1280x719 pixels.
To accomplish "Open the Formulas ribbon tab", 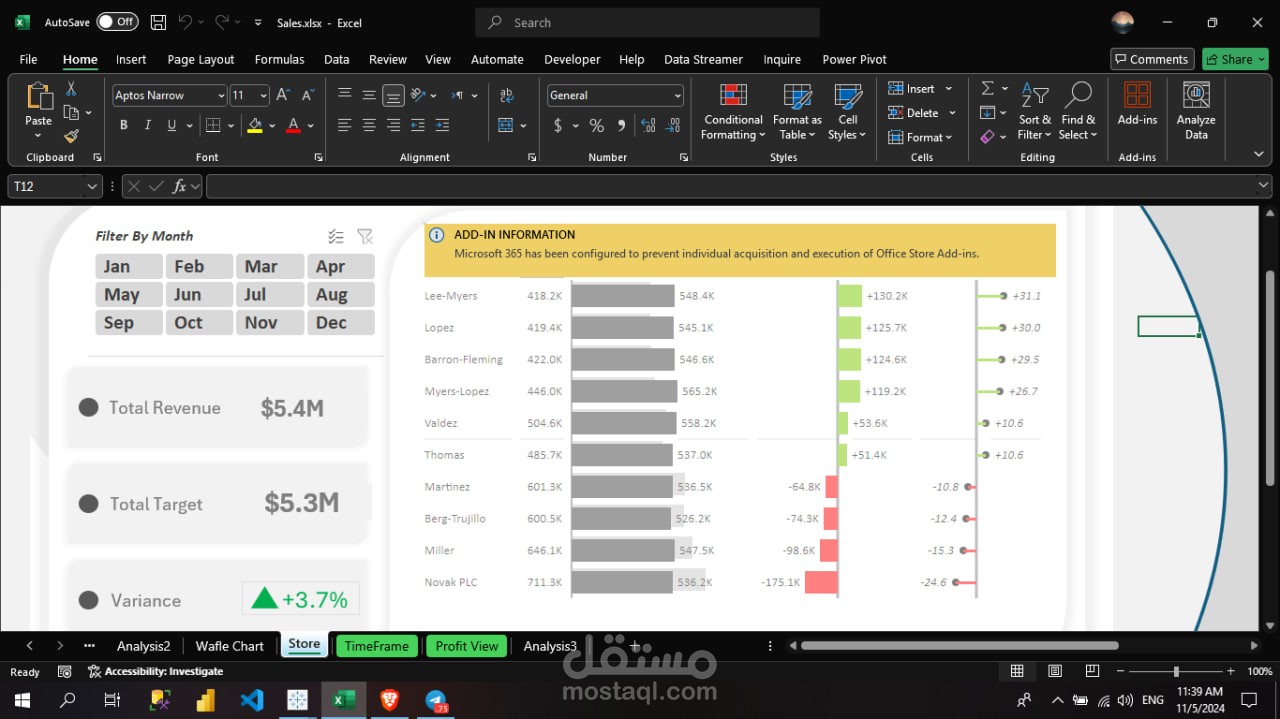I will [x=279, y=59].
